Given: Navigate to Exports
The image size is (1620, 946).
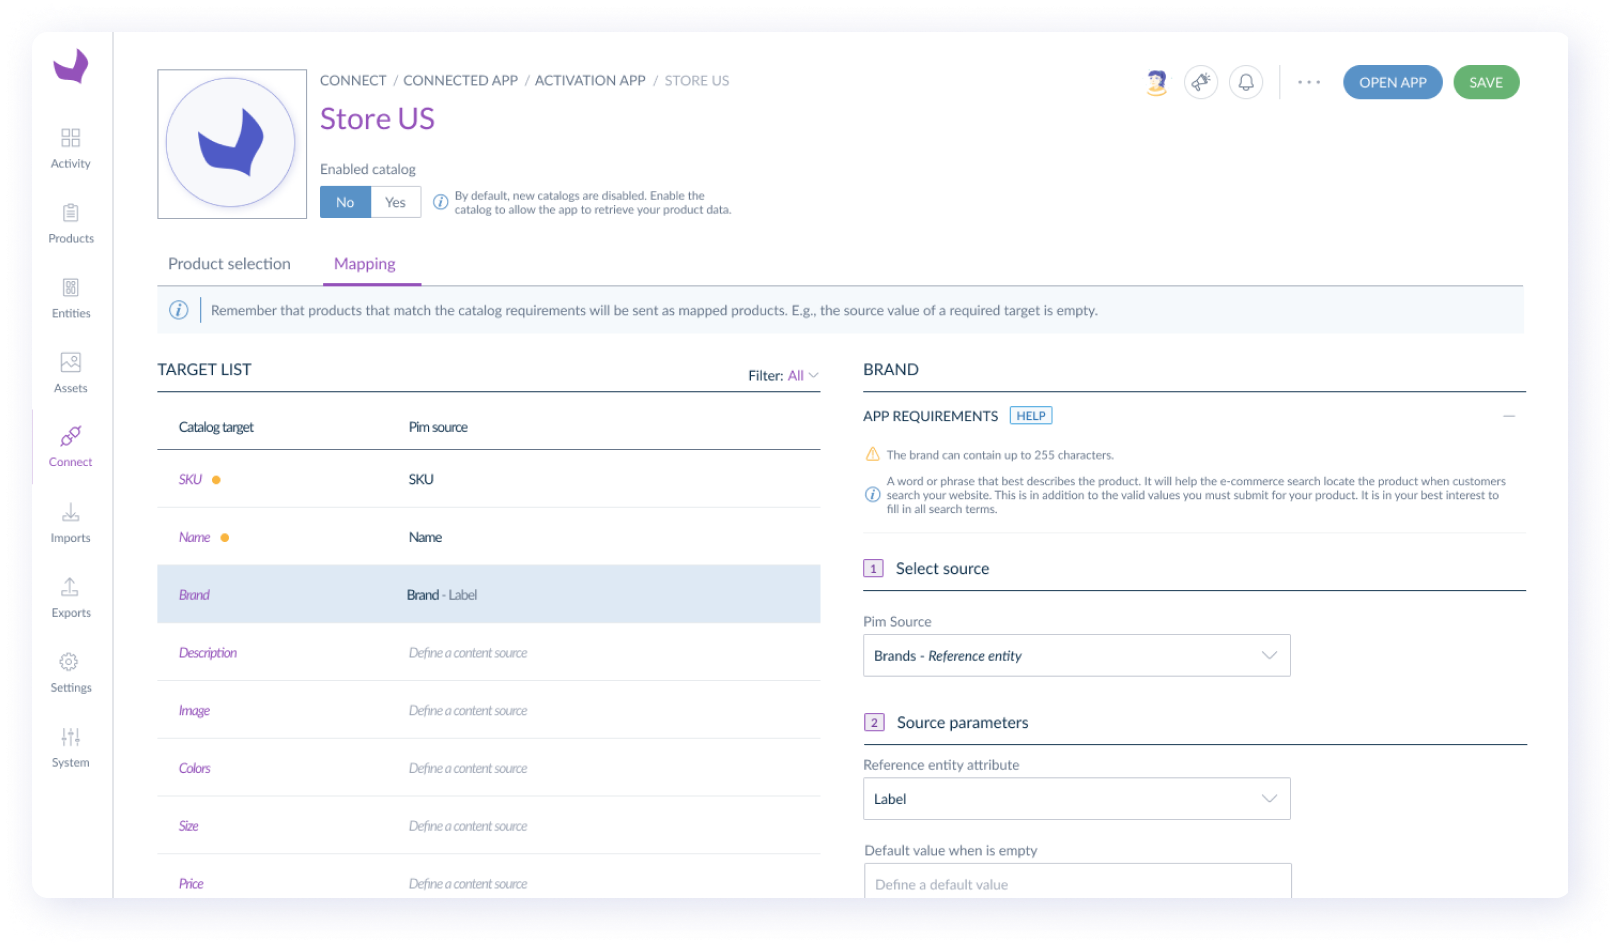Looking at the screenshot, I should [x=70, y=597].
